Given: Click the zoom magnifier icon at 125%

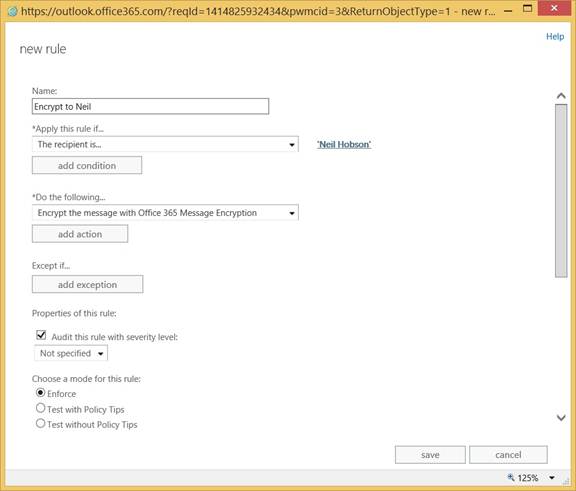Looking at the screenshot, I should click(x=511, y=477).
